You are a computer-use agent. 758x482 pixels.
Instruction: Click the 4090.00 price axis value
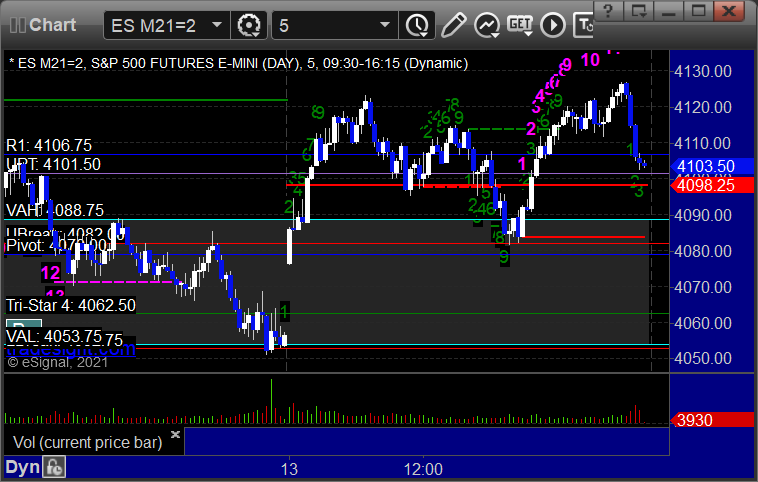click(x=703, y=215)
